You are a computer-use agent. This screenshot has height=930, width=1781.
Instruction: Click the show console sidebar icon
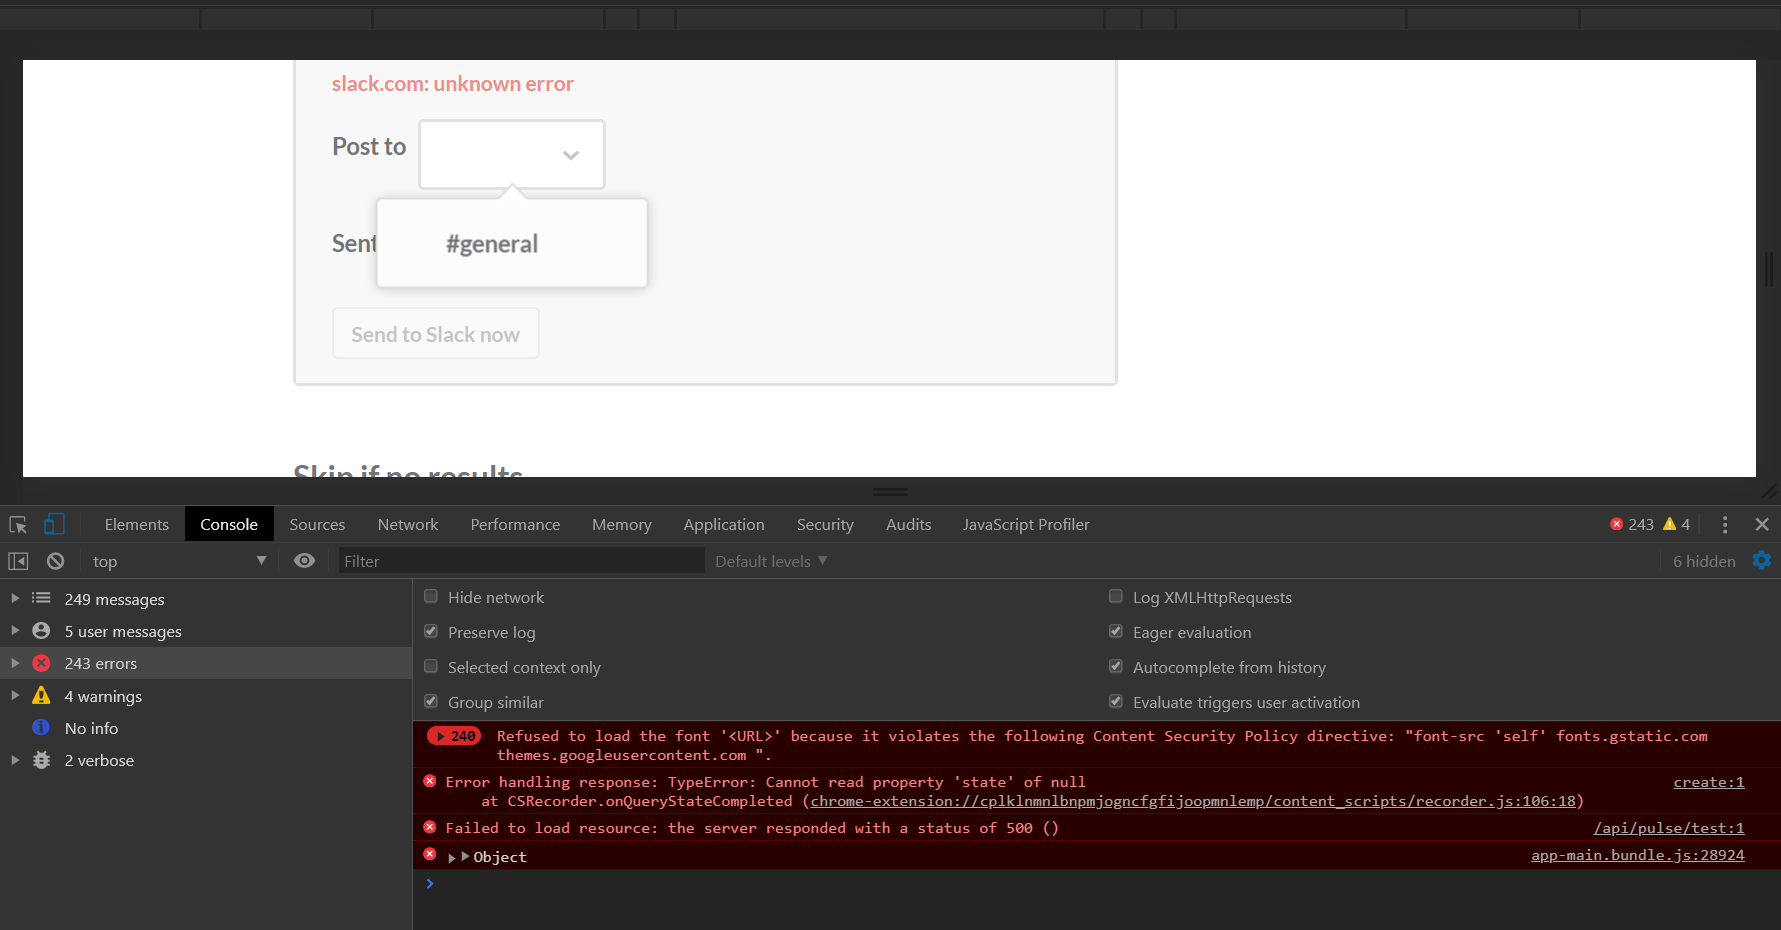coord(18,561)
